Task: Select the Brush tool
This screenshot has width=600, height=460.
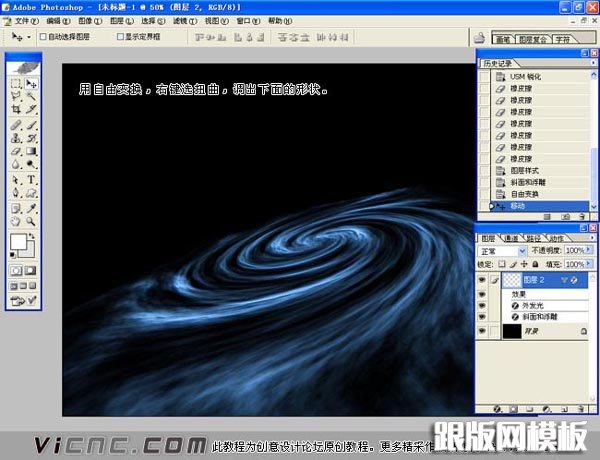Action: click(x=31, y=125)
